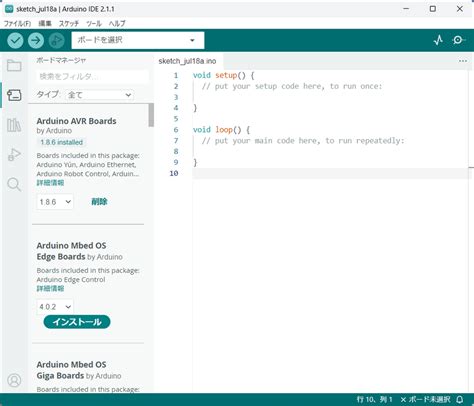Screen dimensions: 474x406
Task: Click the void setup() code line
Action: click(223, 75)
